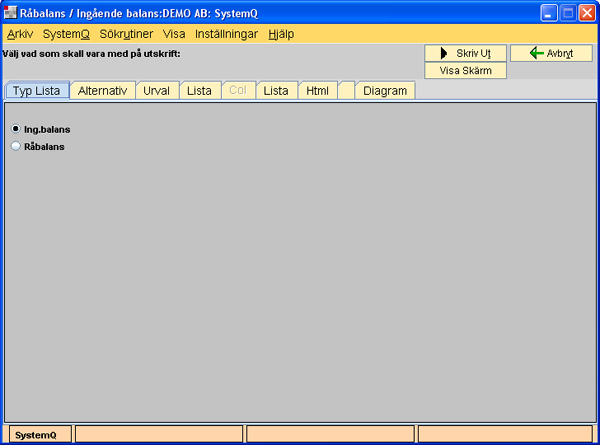Open the Arkiv menu

click(19, 33)
